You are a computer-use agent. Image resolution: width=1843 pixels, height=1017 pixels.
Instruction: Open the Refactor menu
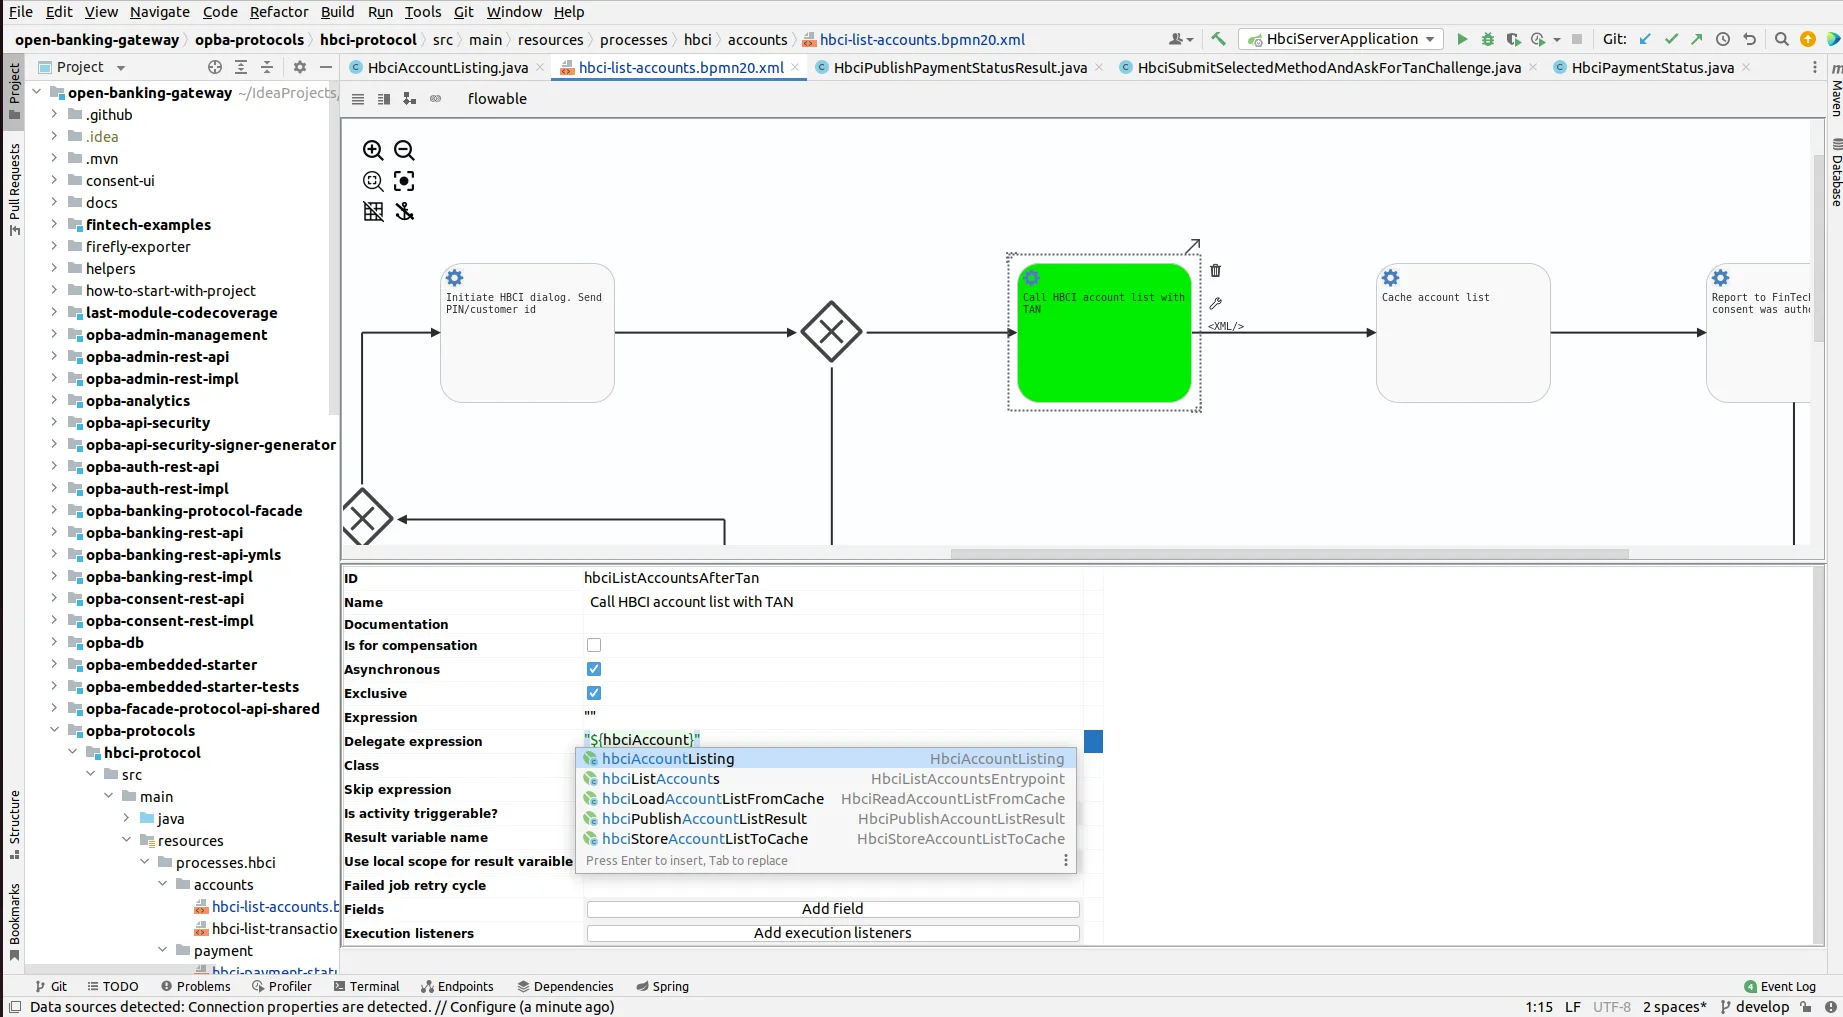tap(279, 12)
